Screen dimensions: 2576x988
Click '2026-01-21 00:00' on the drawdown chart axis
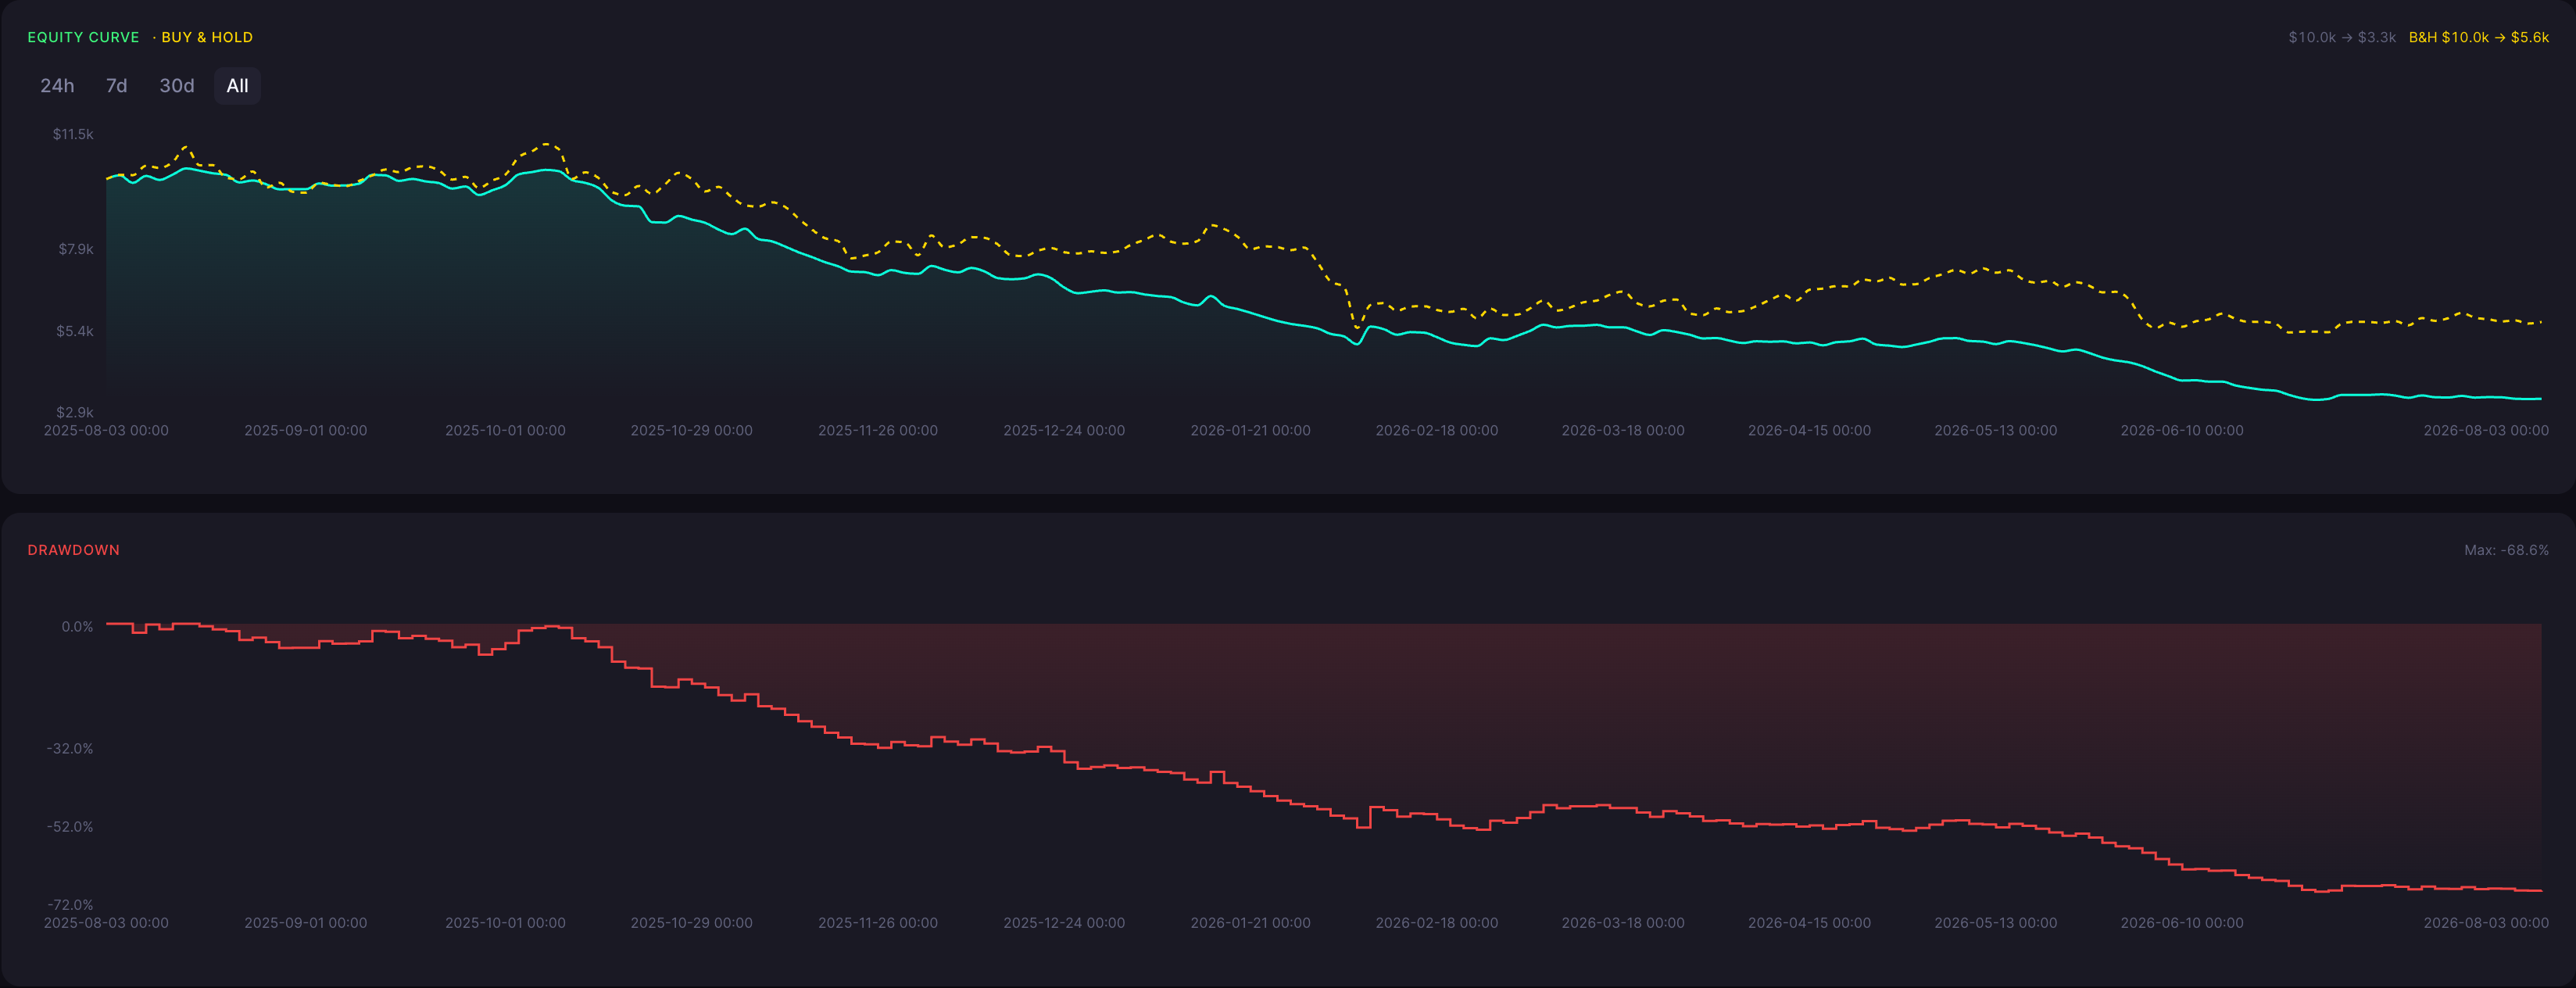pos(1250,923)
